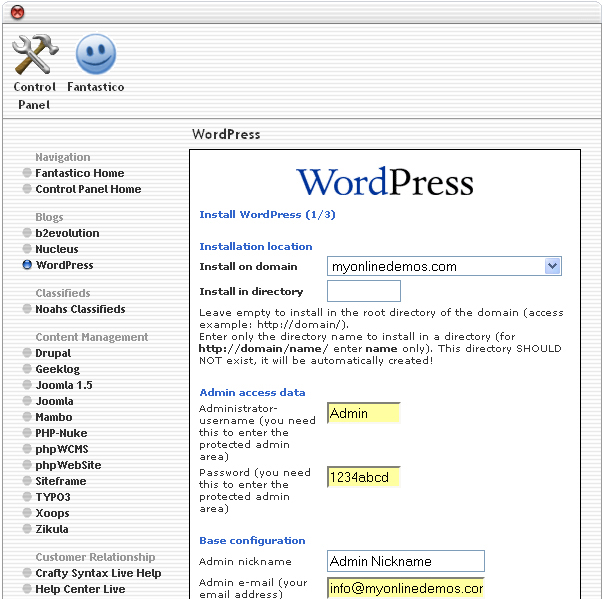
Task: Open Noahs Classifieds installer
Action: coord(80,309)
